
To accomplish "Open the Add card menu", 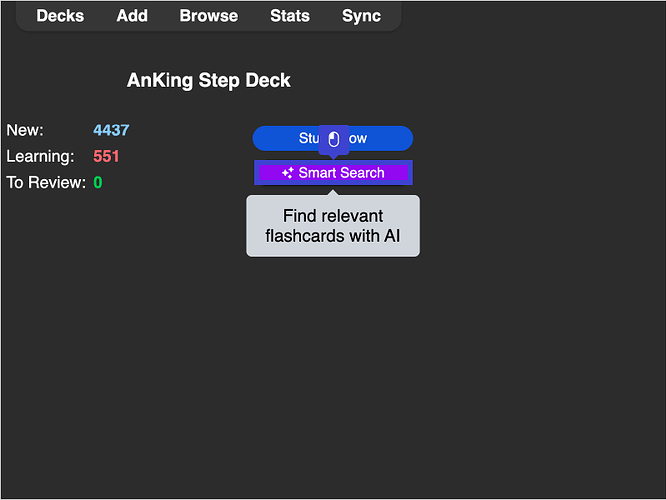I will (x=132, y=16).
